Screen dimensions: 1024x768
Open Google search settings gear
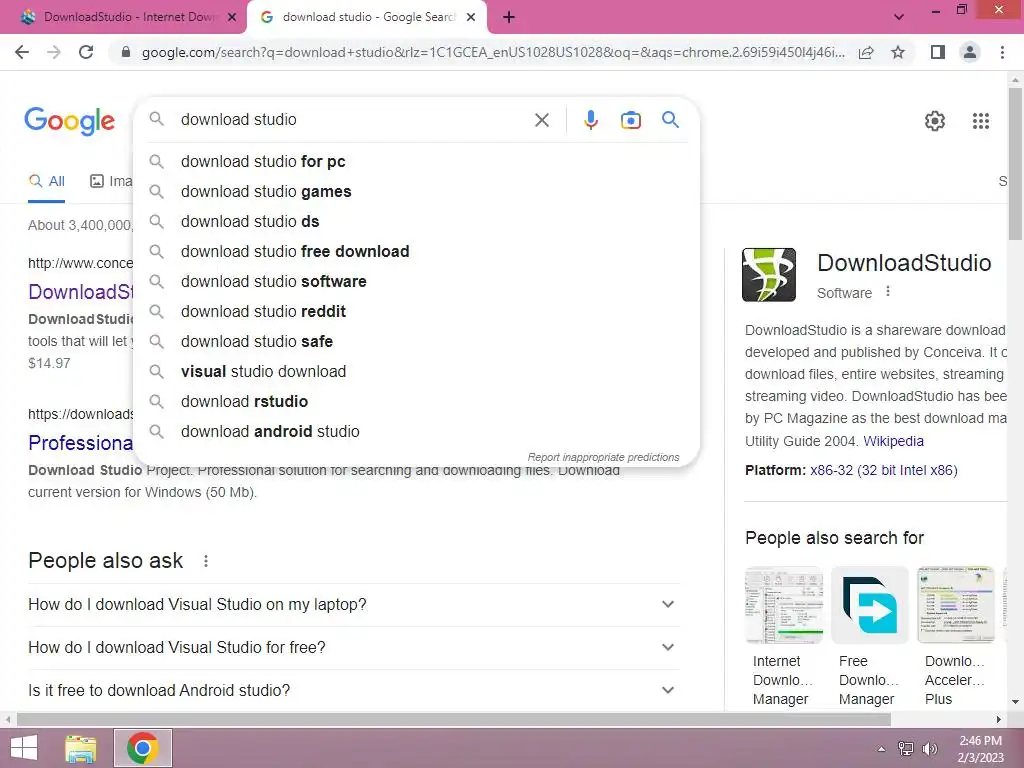coord(935,121)
